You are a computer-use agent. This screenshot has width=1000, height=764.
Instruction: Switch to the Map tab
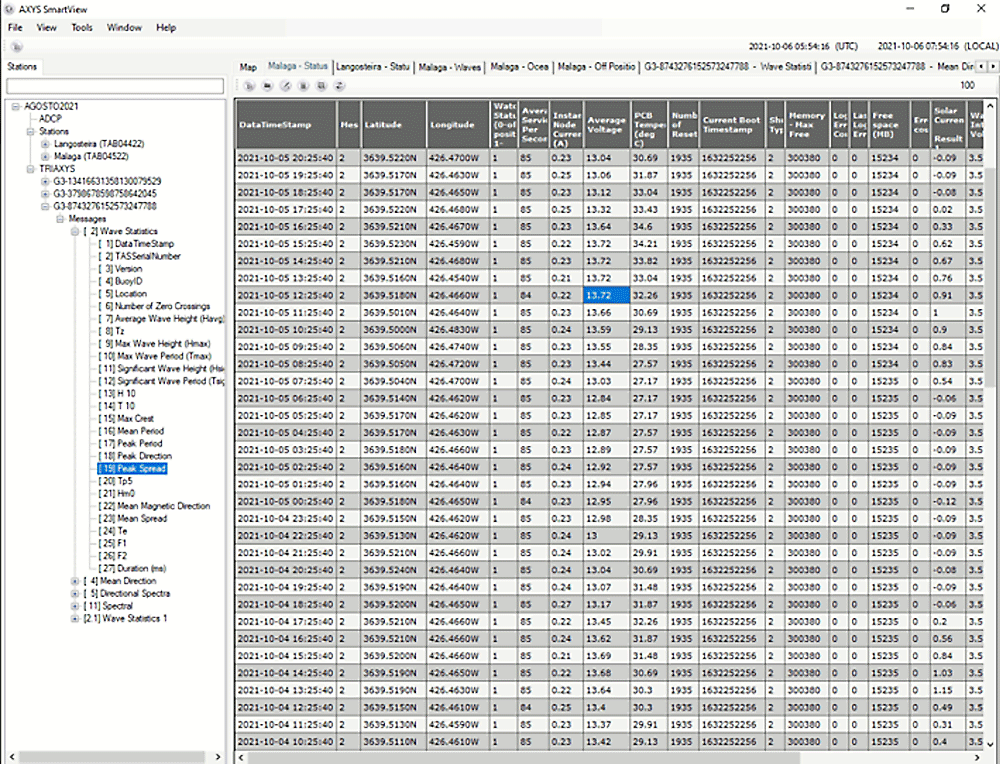tap(248, 67)
